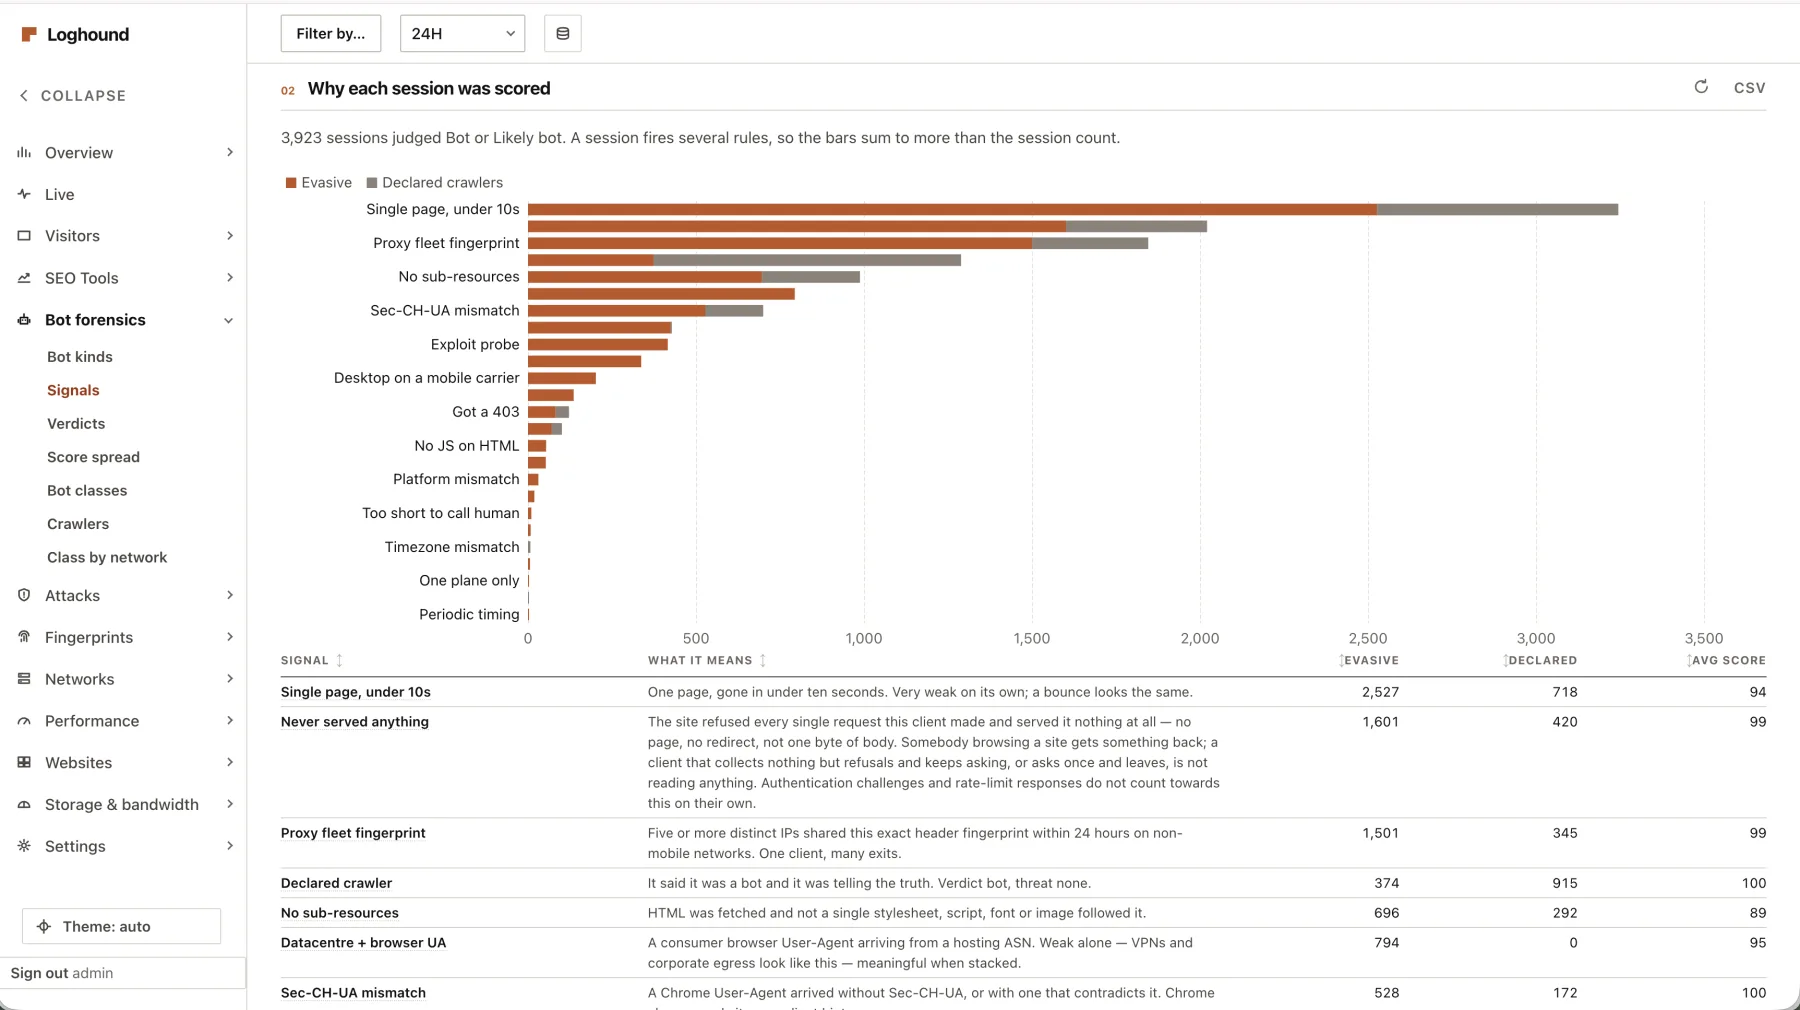Toggle the Evasive legend swatch
Viewport: 1800px width, 1010px height.
[x=291, y=183]
